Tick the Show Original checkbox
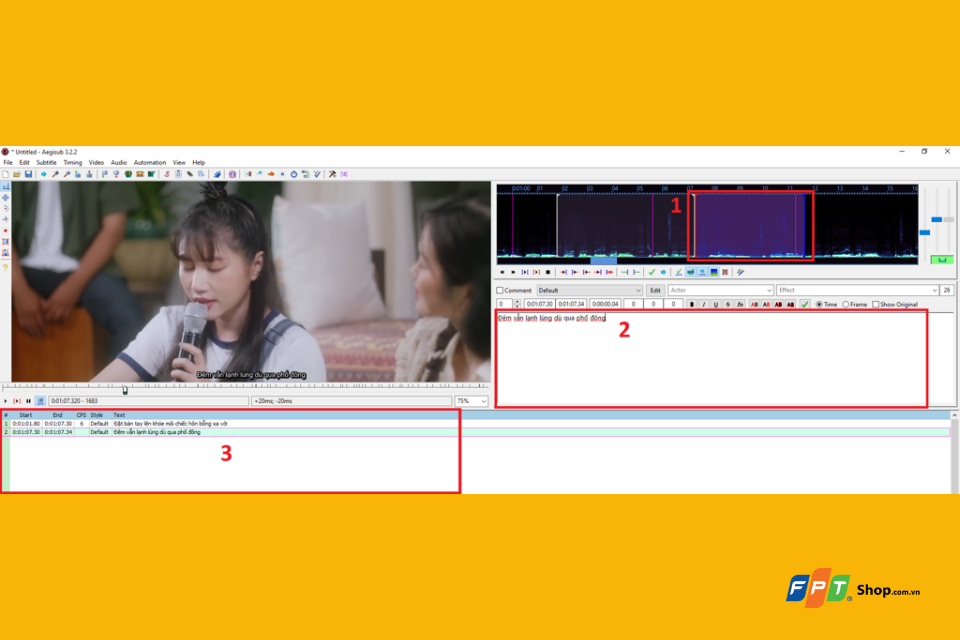The width and height of the screenshot is (960, 640). tap(876, 304)
